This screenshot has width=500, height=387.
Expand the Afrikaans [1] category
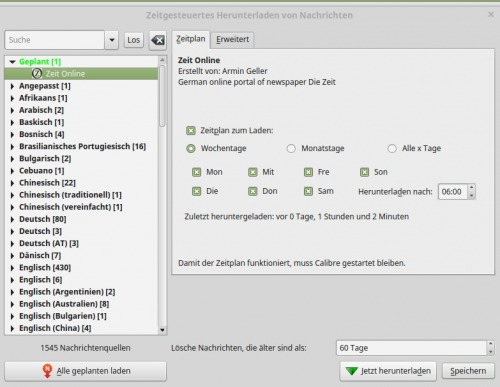click(x=12, y=98)
